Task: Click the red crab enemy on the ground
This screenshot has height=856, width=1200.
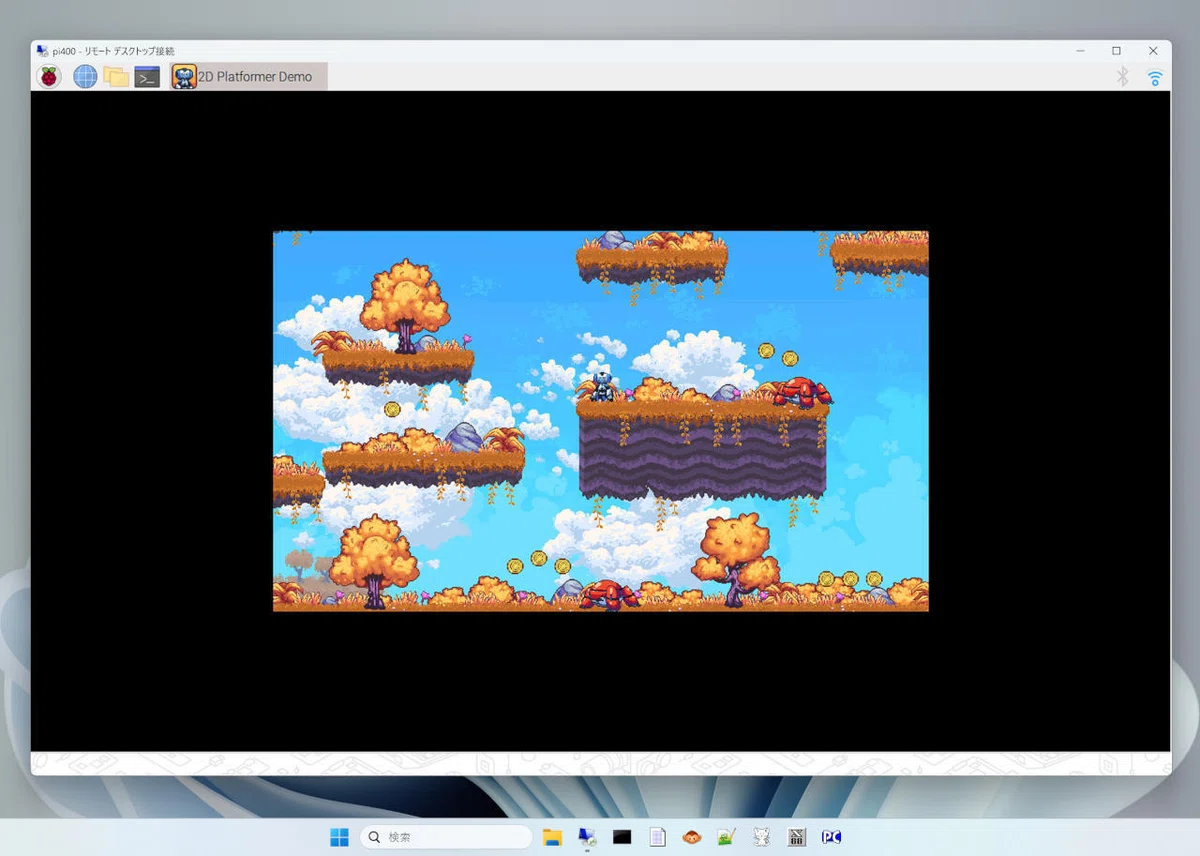Action: click(x=609, y=595)
